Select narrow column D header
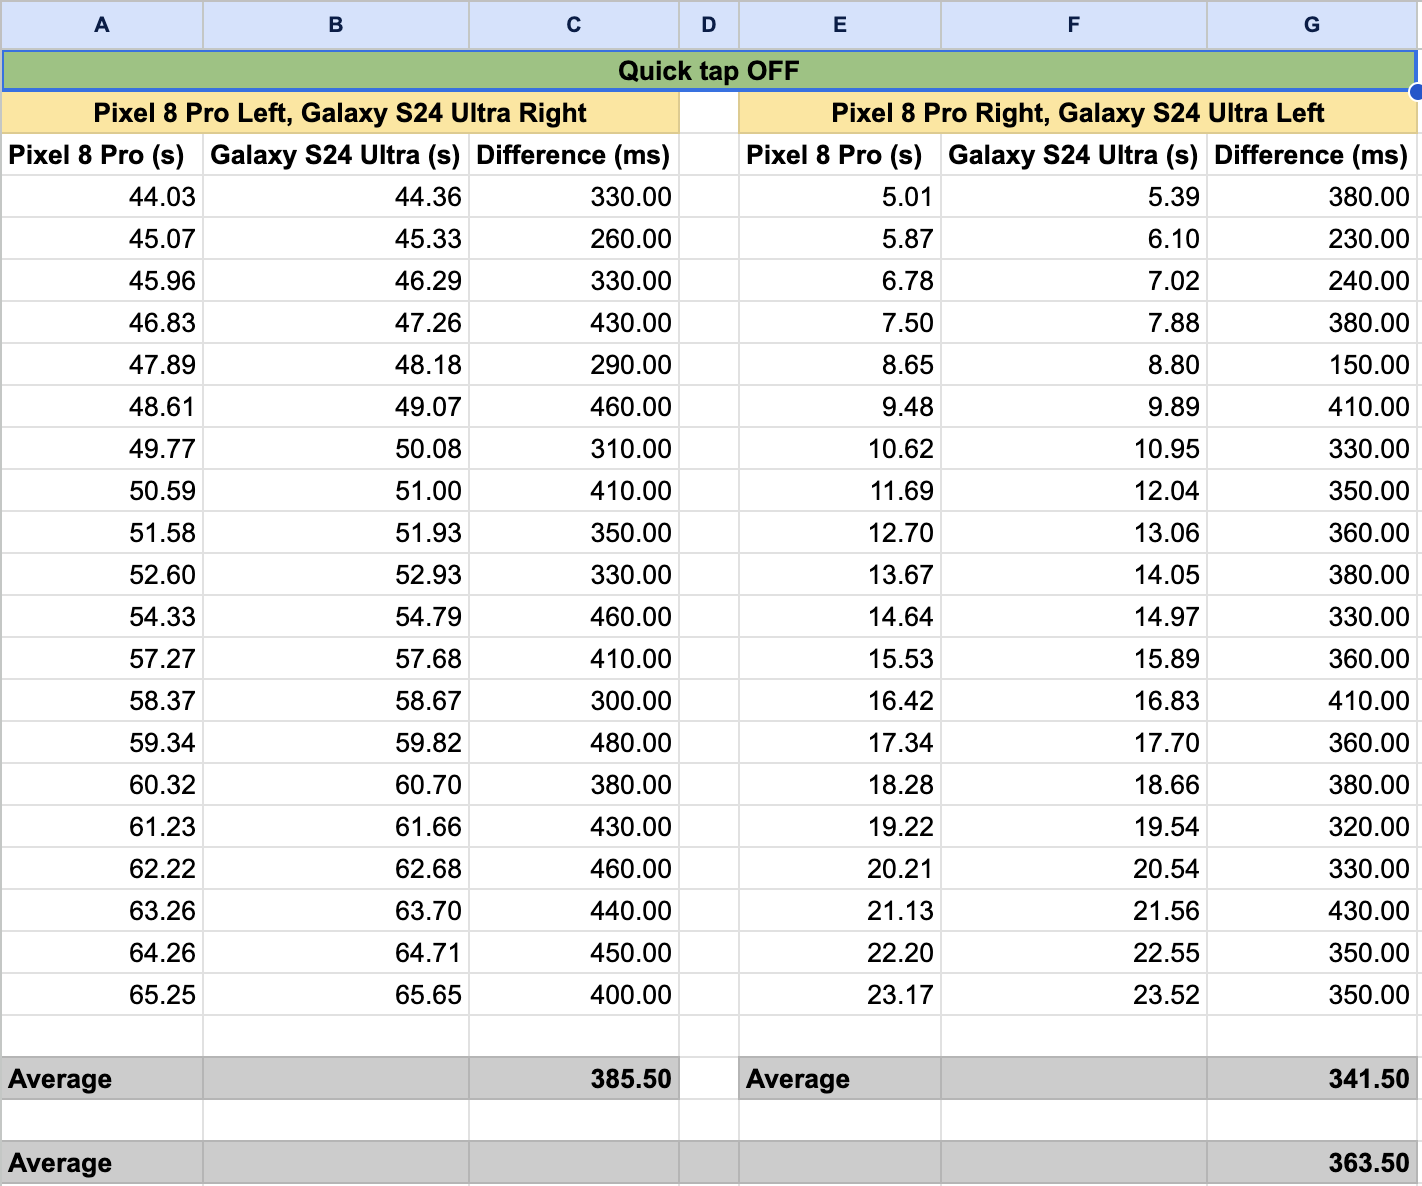 point(709,25)
